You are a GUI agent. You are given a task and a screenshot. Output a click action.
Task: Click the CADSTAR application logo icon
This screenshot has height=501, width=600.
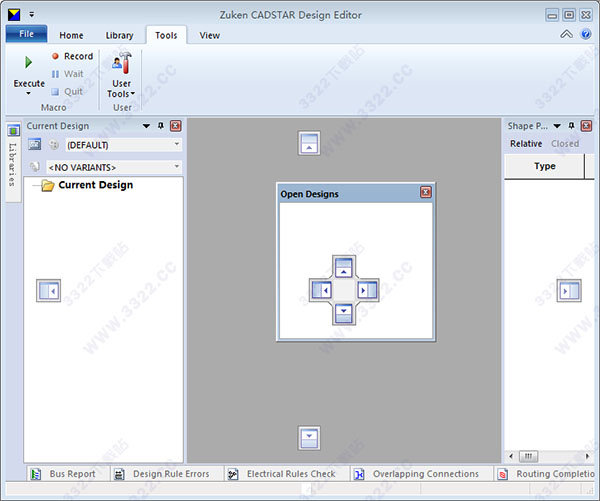pos(14,15)
